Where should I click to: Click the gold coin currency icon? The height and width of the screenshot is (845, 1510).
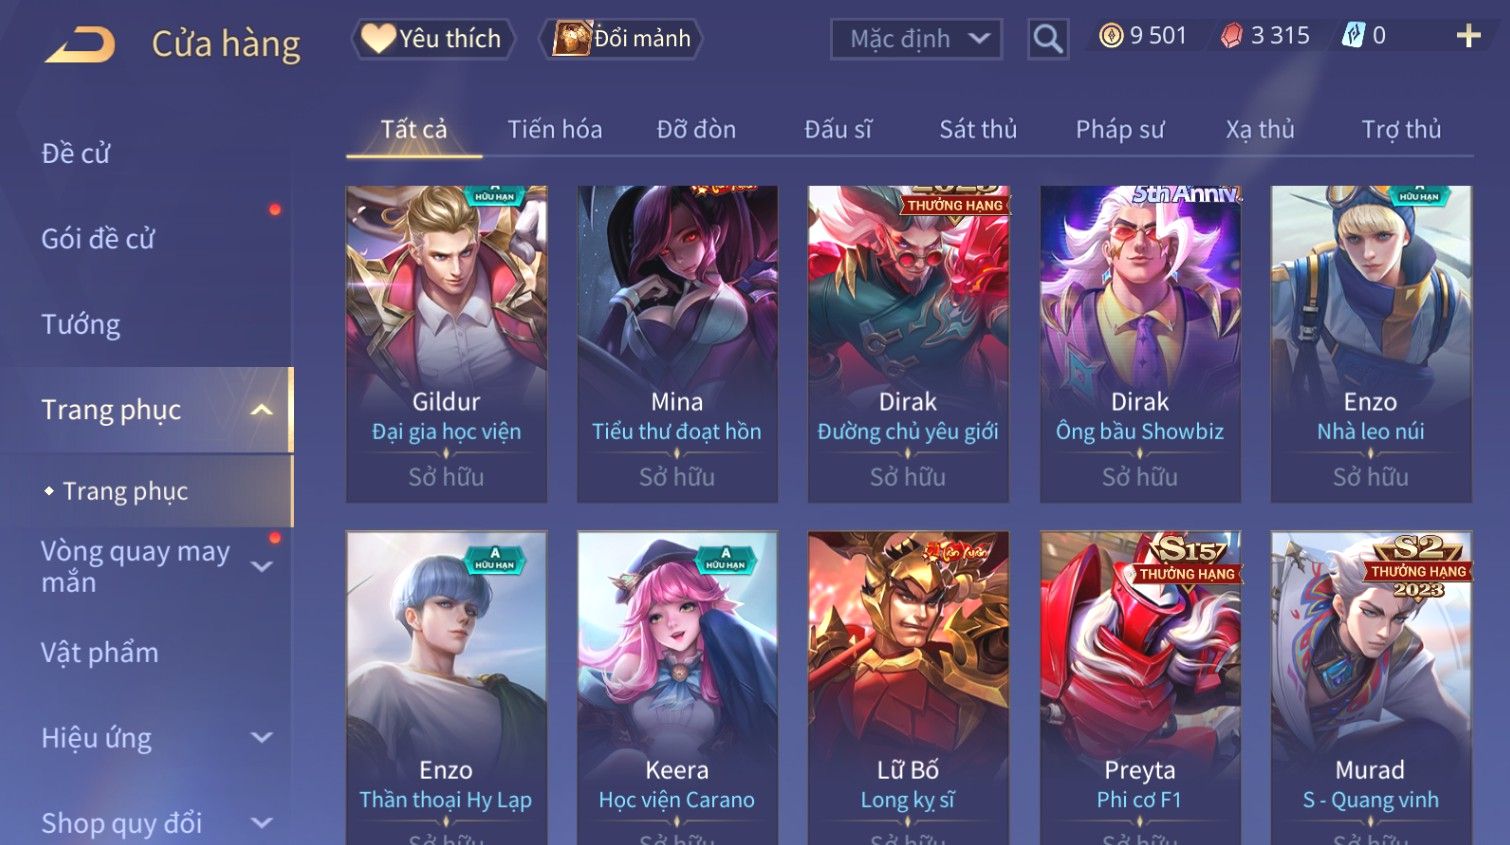(x=1111, y=36)
